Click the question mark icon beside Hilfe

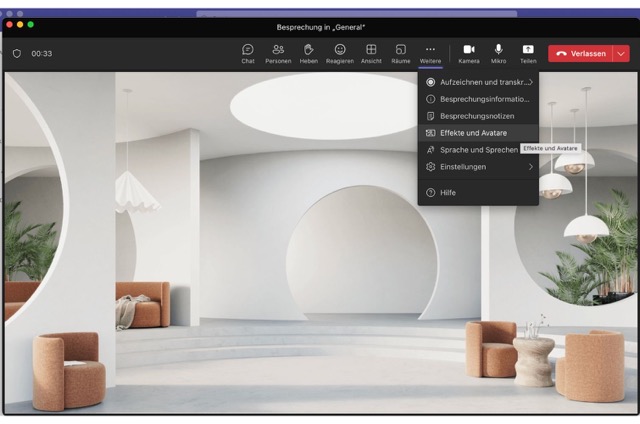click(430, 193)
